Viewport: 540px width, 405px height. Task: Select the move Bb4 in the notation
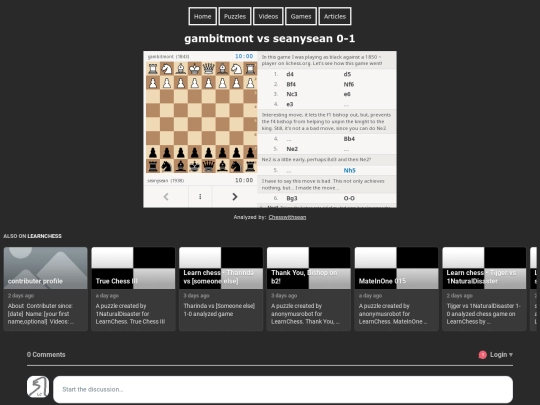[349, 139]
